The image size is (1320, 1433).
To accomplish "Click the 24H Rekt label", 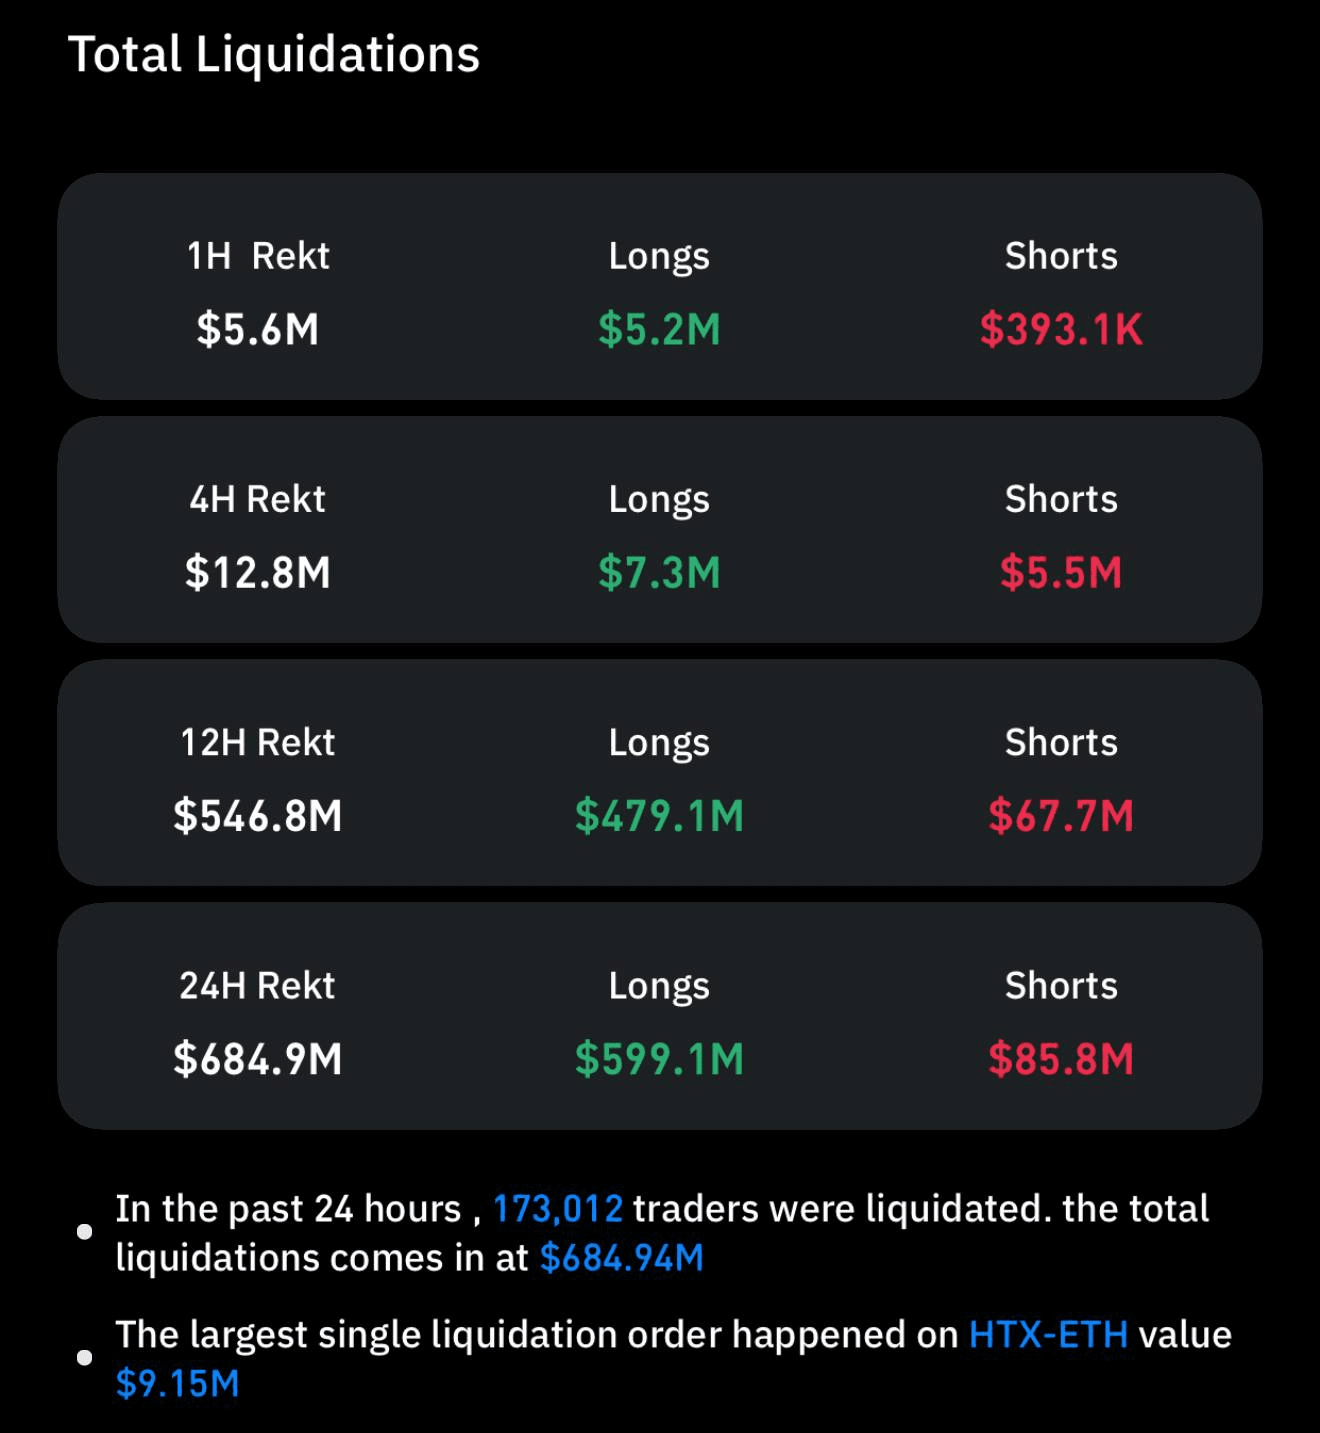I will click(257, 986).
